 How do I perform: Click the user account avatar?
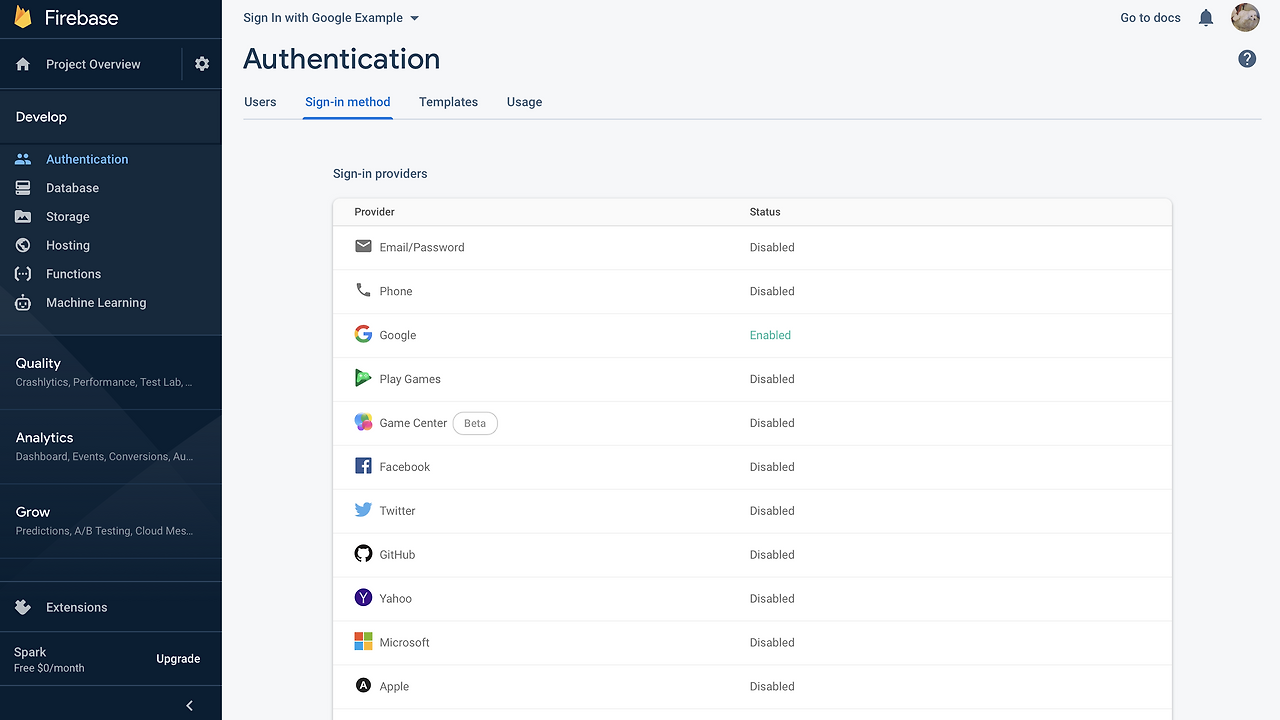[1245, 18]
